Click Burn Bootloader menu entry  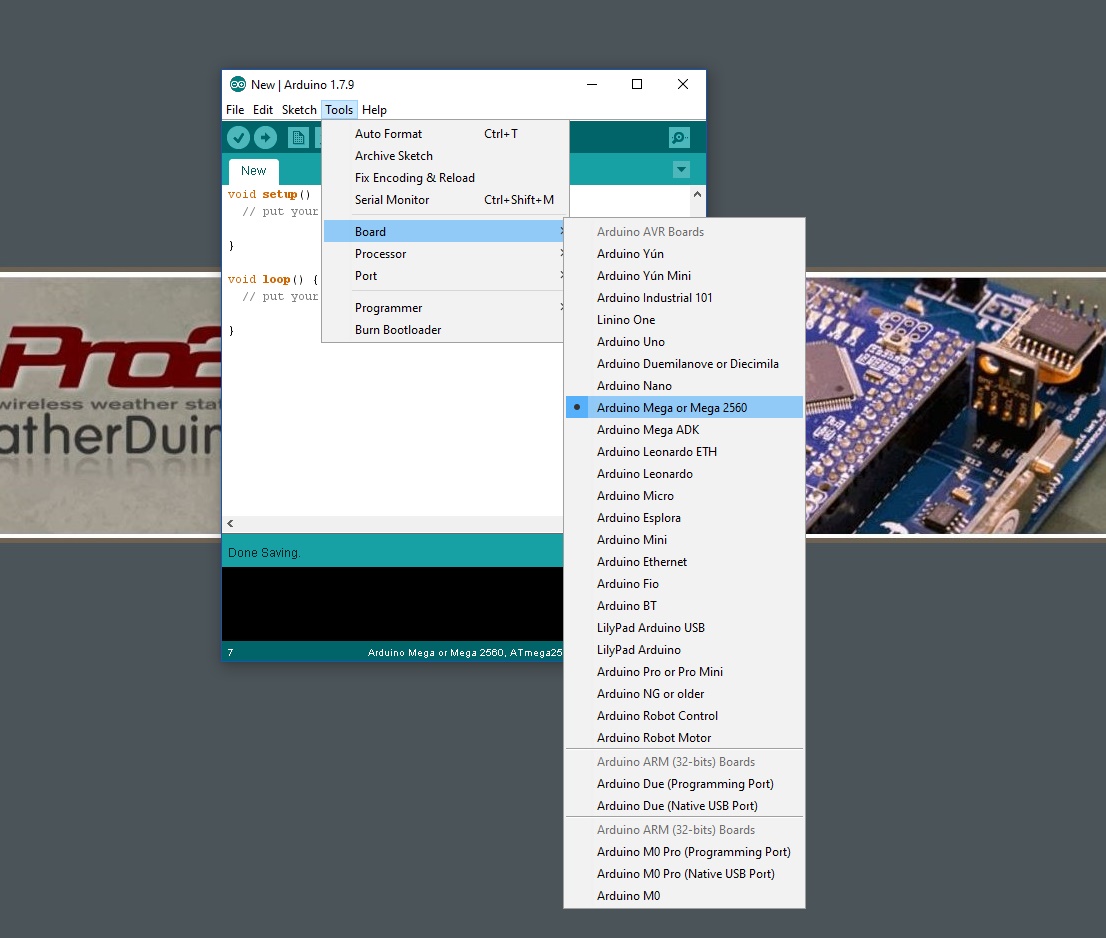tap(397, 330)
